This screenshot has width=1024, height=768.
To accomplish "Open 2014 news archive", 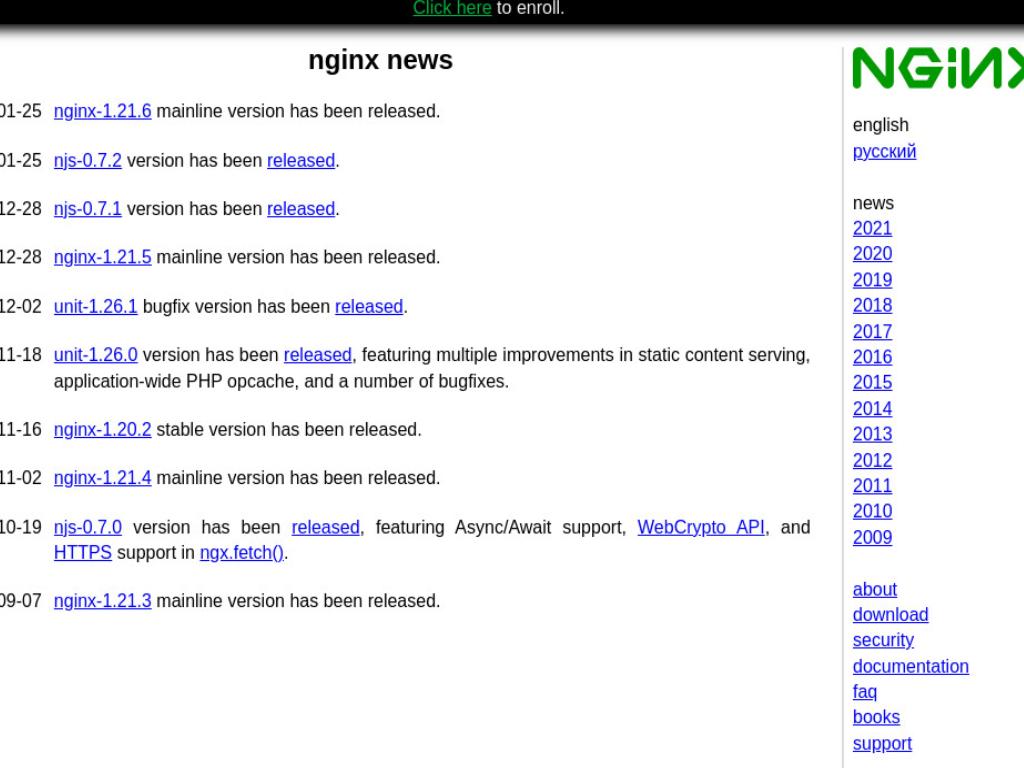I will tap(872, 409).
